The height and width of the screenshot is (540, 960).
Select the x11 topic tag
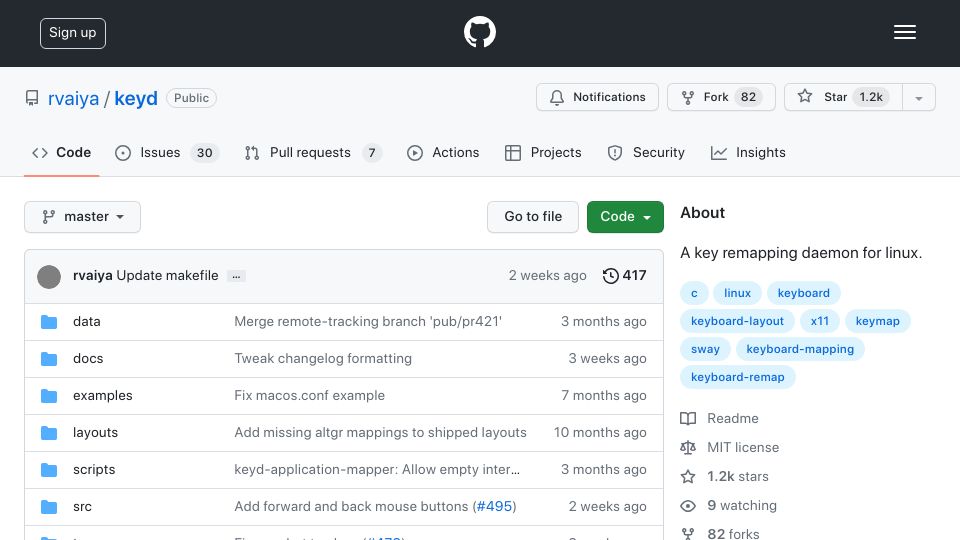820,321
